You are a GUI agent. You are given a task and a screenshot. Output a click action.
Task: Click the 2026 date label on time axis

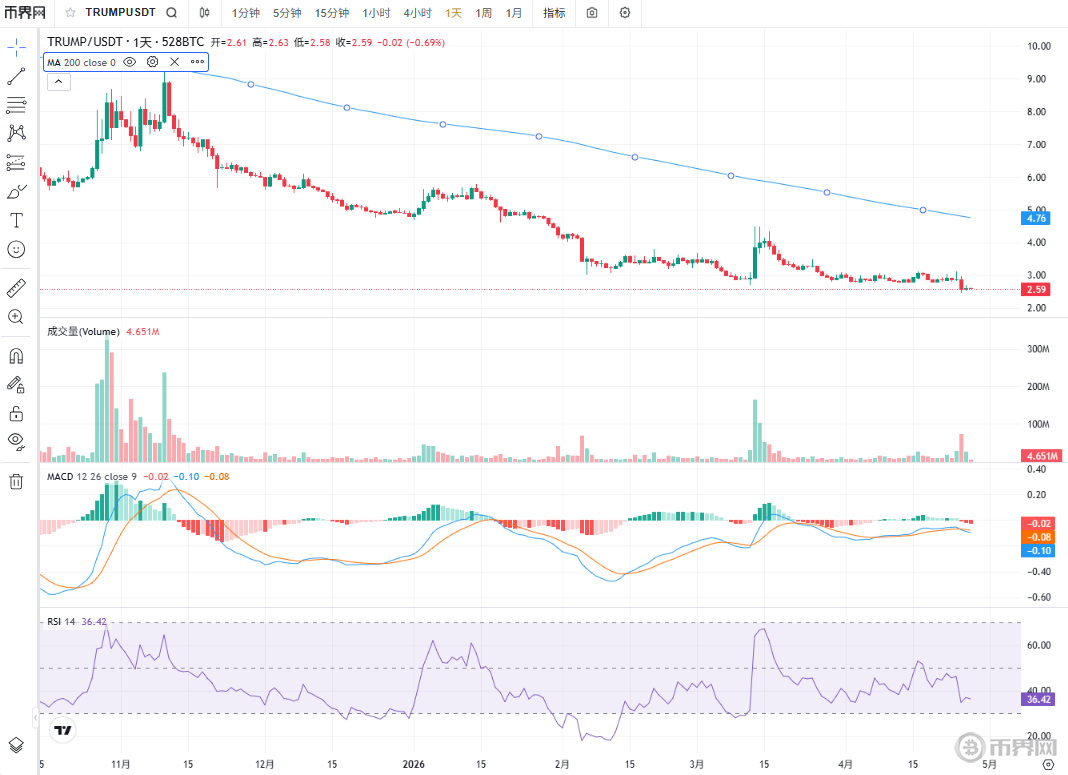413,764
